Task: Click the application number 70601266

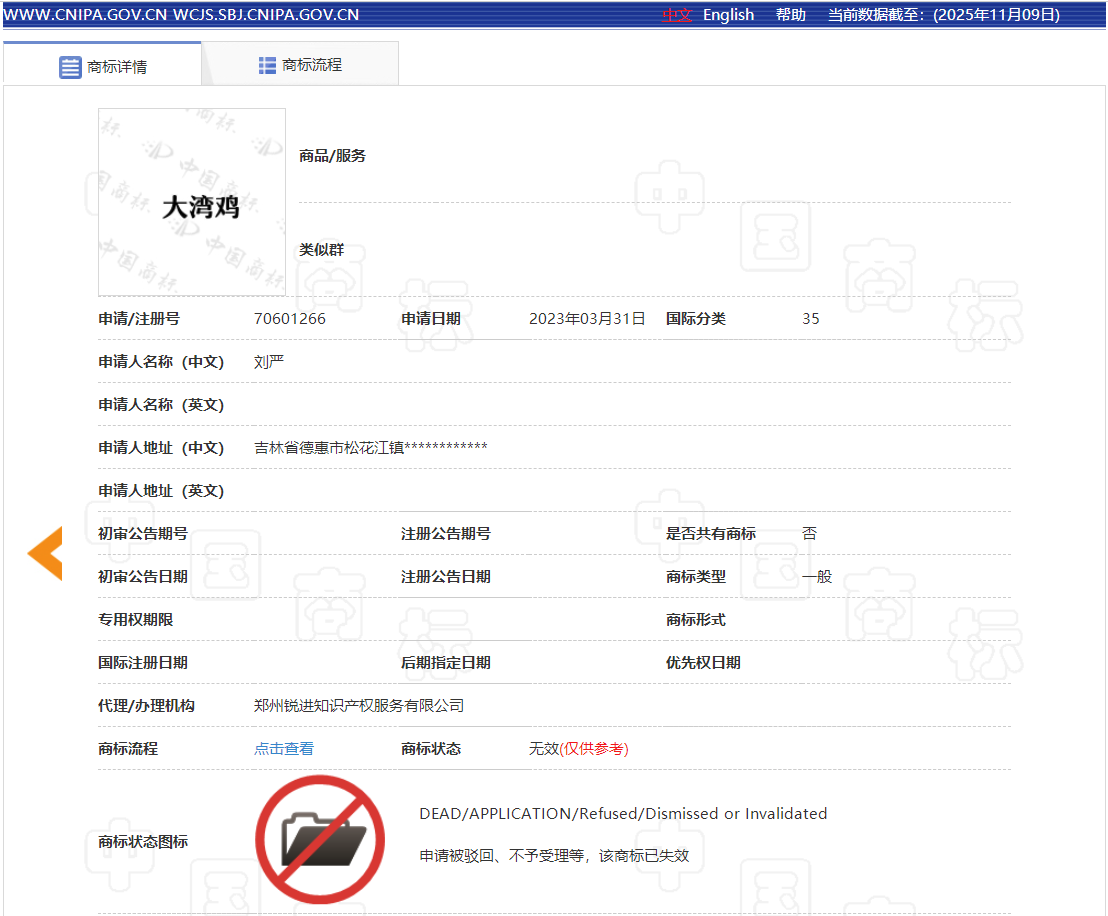Action: point(290,319)
